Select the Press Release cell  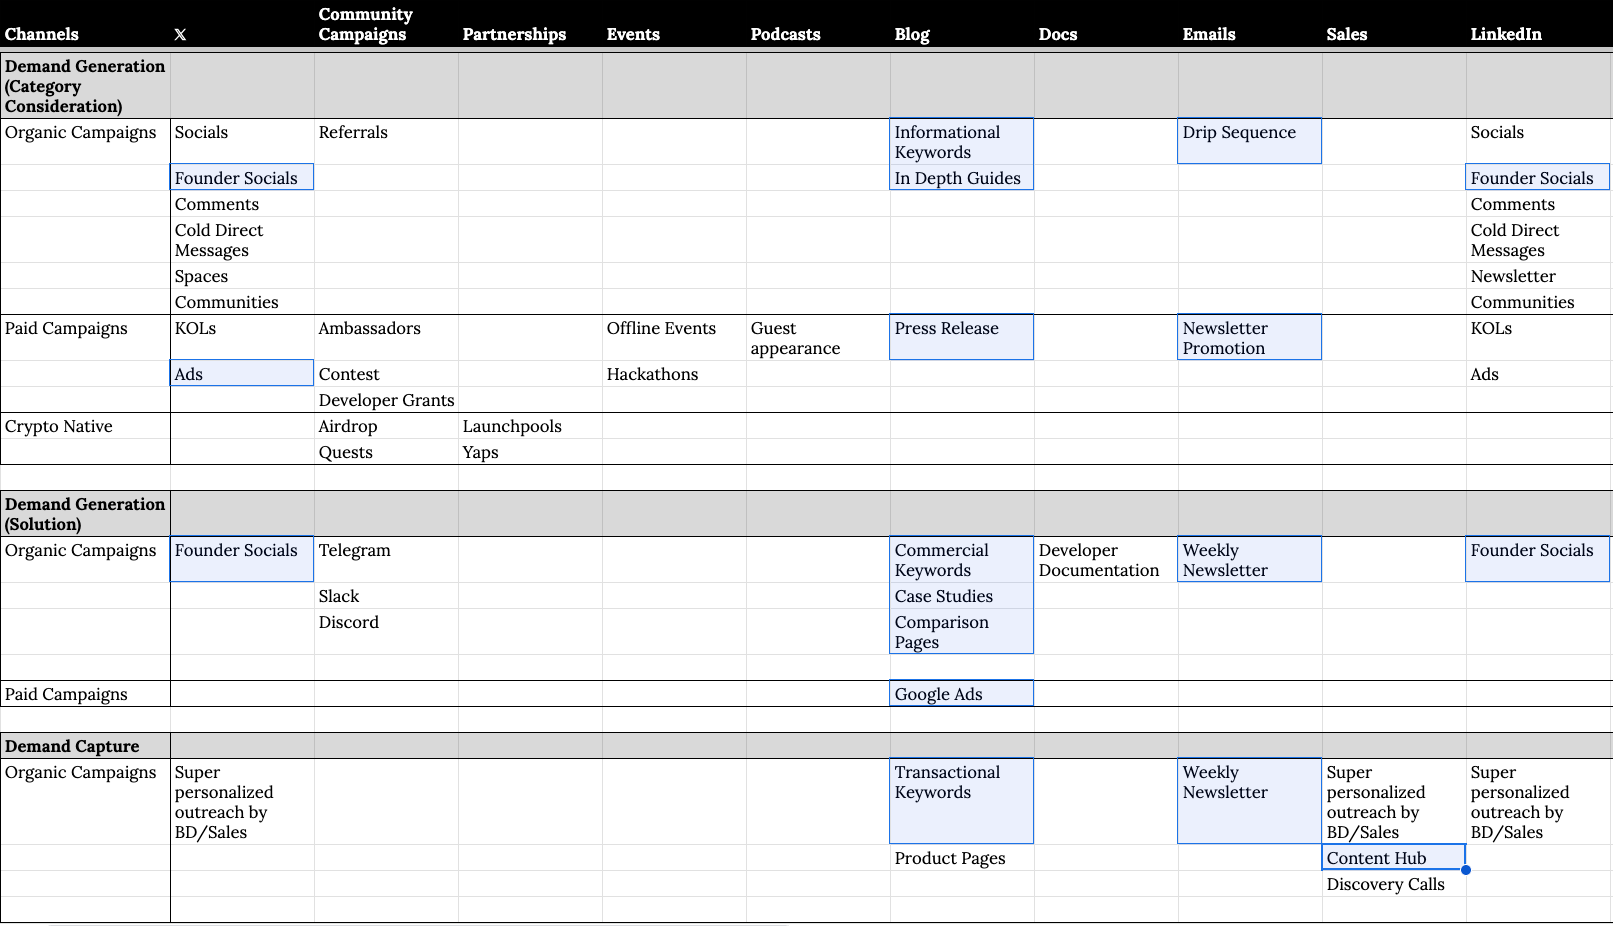tap(962, 338)
